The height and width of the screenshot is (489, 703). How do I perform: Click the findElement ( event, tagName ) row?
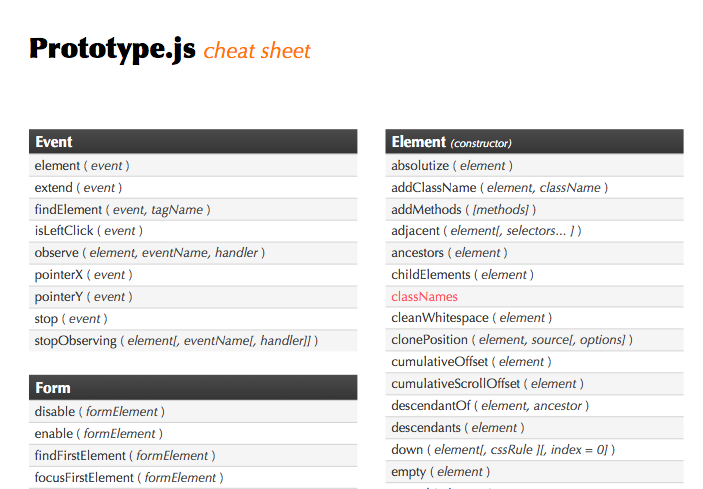(x=193, y=209)
